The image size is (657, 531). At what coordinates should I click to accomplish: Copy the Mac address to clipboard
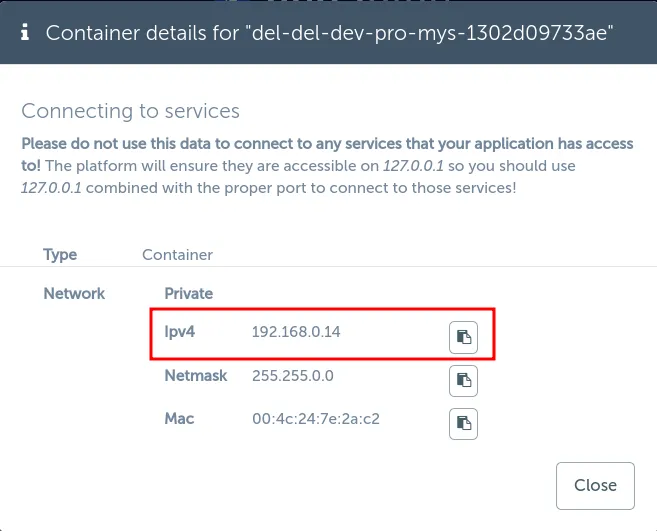click(x=463, y=422)
